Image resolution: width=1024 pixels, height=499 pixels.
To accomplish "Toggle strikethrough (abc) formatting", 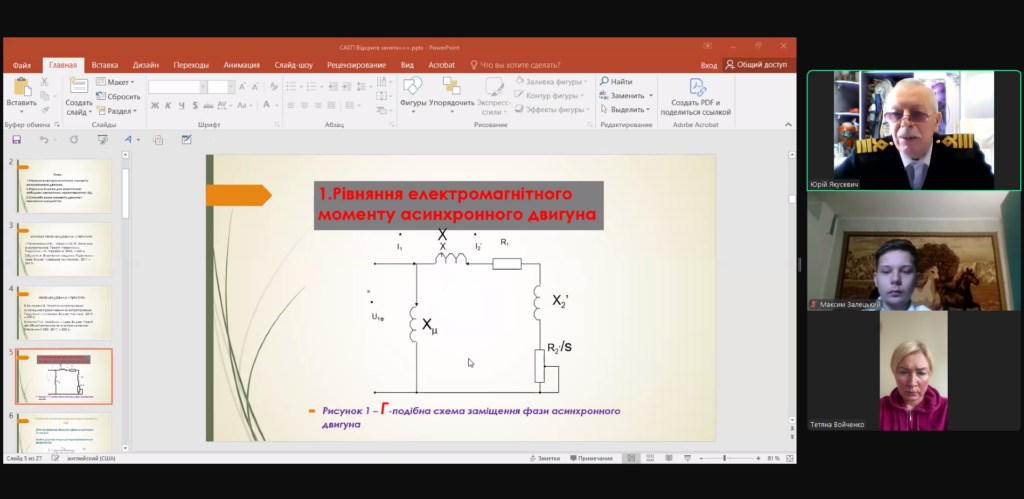I will click(x=208, y=105).
